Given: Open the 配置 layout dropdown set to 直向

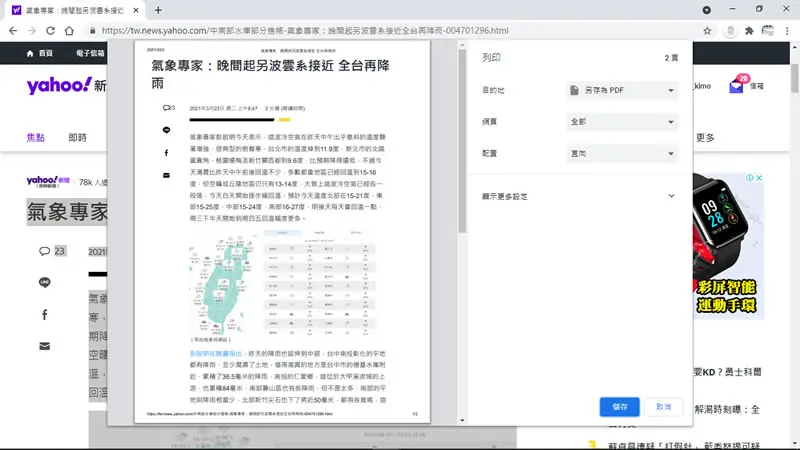Looking at the screenshot, I should (622, 154).
